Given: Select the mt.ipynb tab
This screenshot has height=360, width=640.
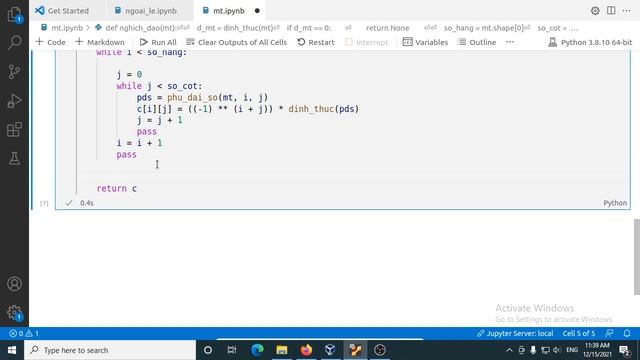Looking at the screenshot, I should (223, 11).
